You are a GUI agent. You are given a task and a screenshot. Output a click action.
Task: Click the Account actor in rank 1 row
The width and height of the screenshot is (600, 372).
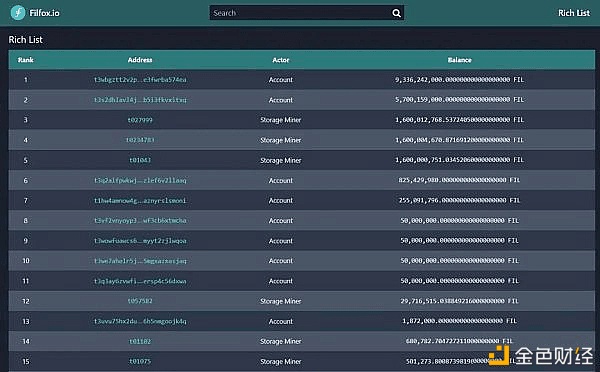click(281, 80)
